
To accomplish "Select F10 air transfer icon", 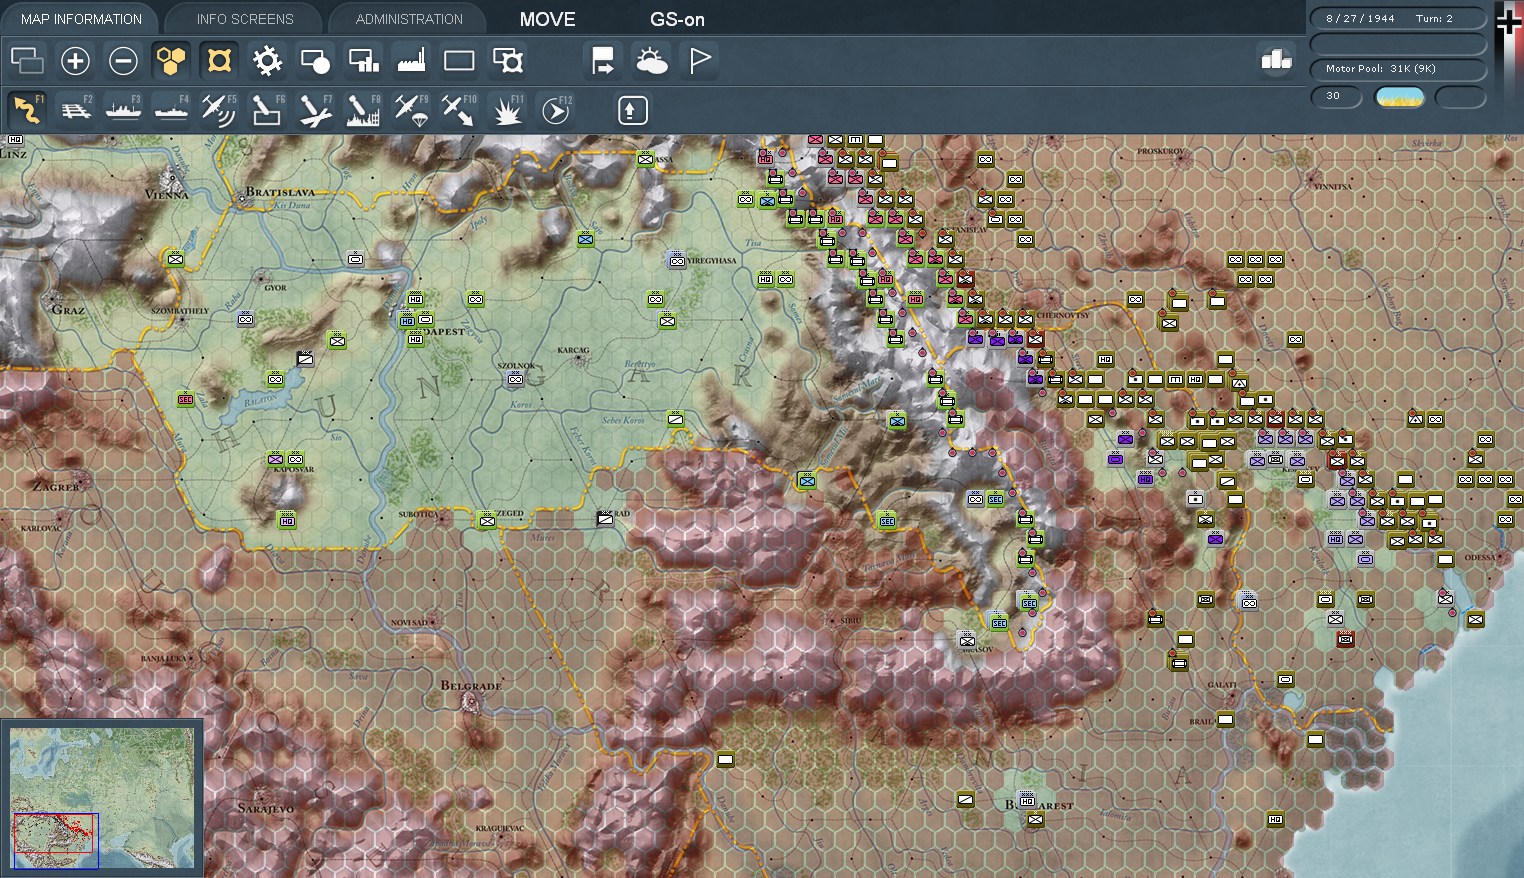I will click(x=459, y=110).
